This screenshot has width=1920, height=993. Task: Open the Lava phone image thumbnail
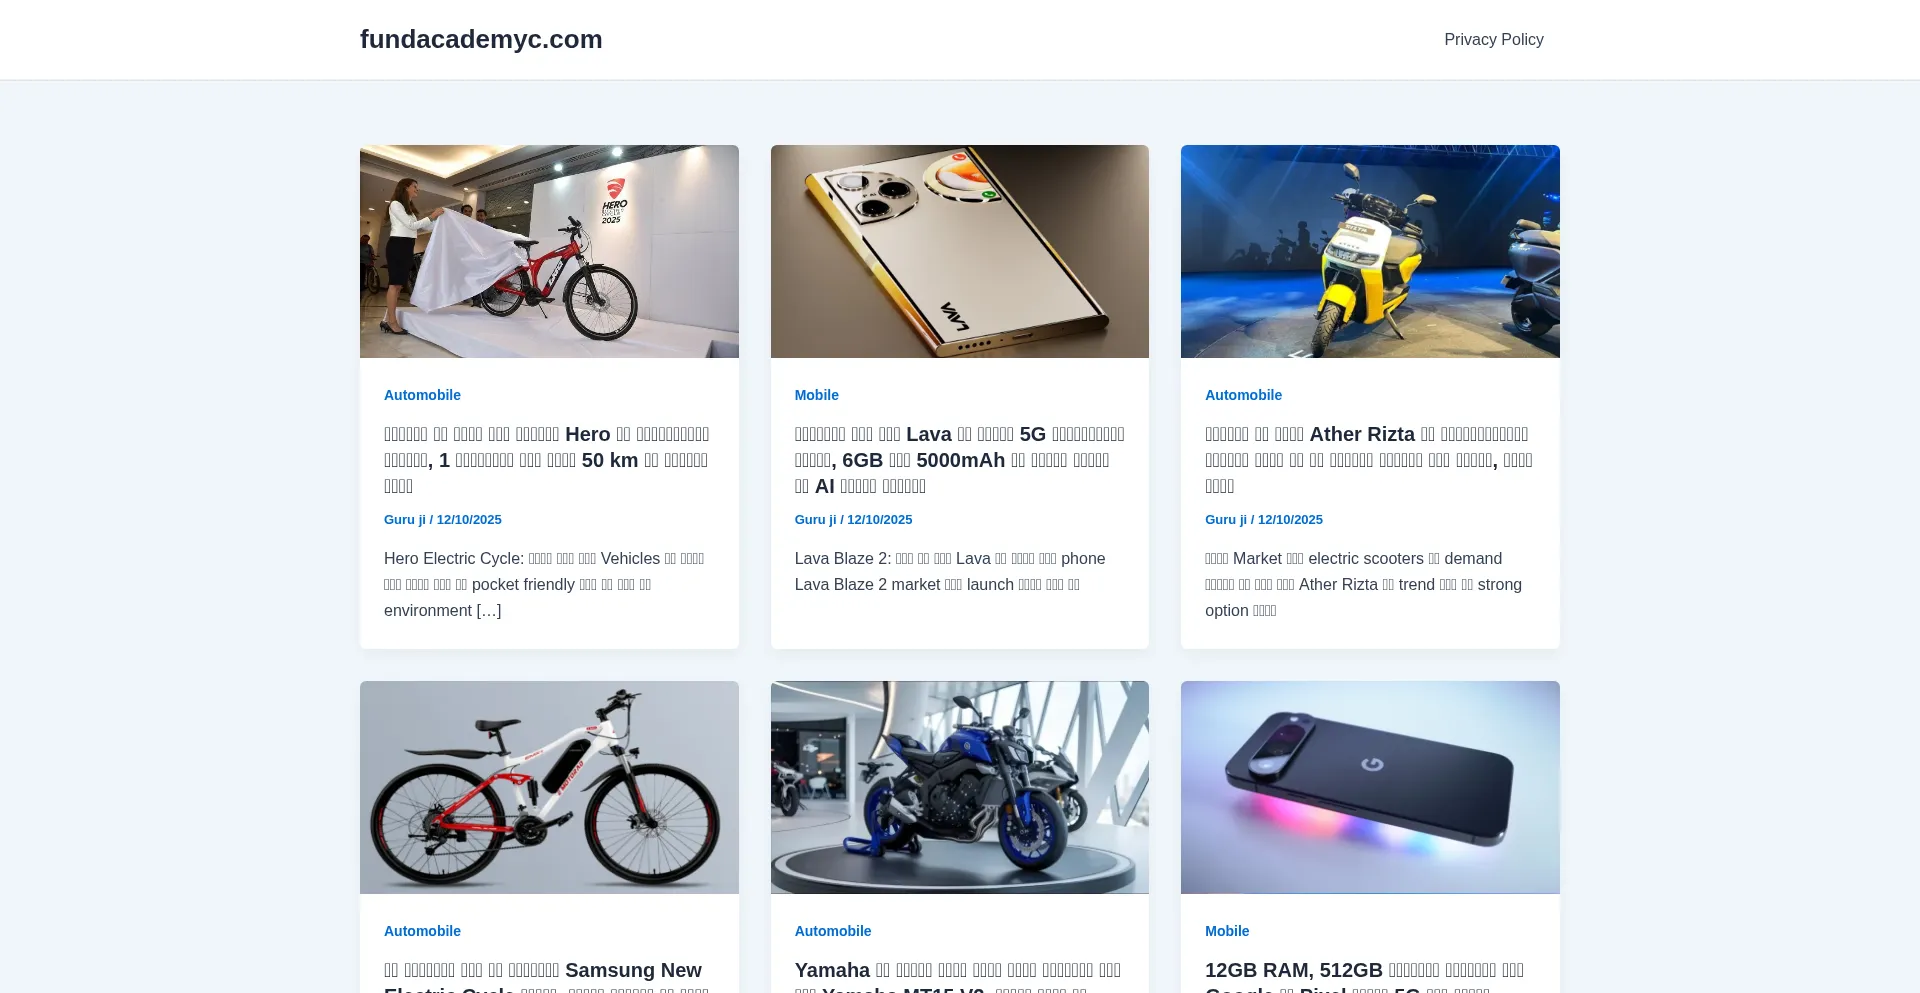[x=959, y=251]
